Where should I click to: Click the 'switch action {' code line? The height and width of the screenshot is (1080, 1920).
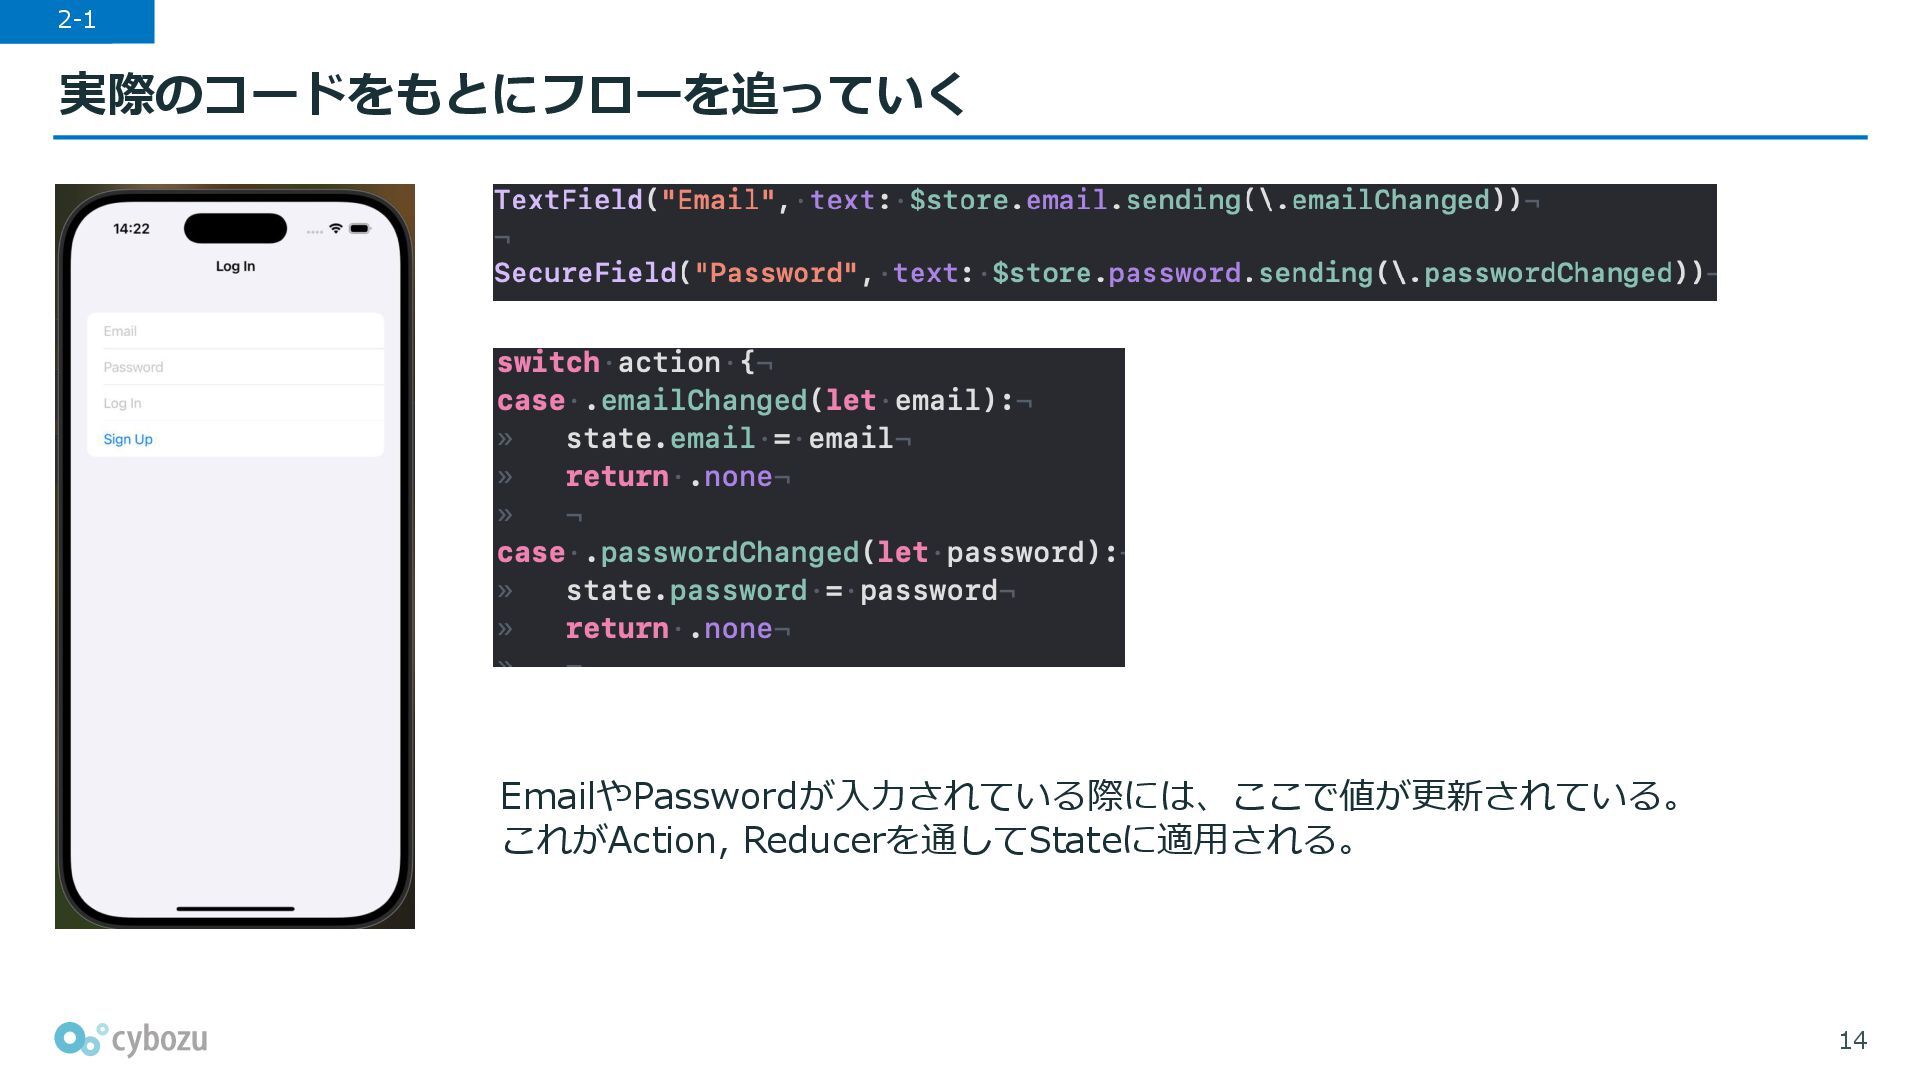(x=626, y=362)
